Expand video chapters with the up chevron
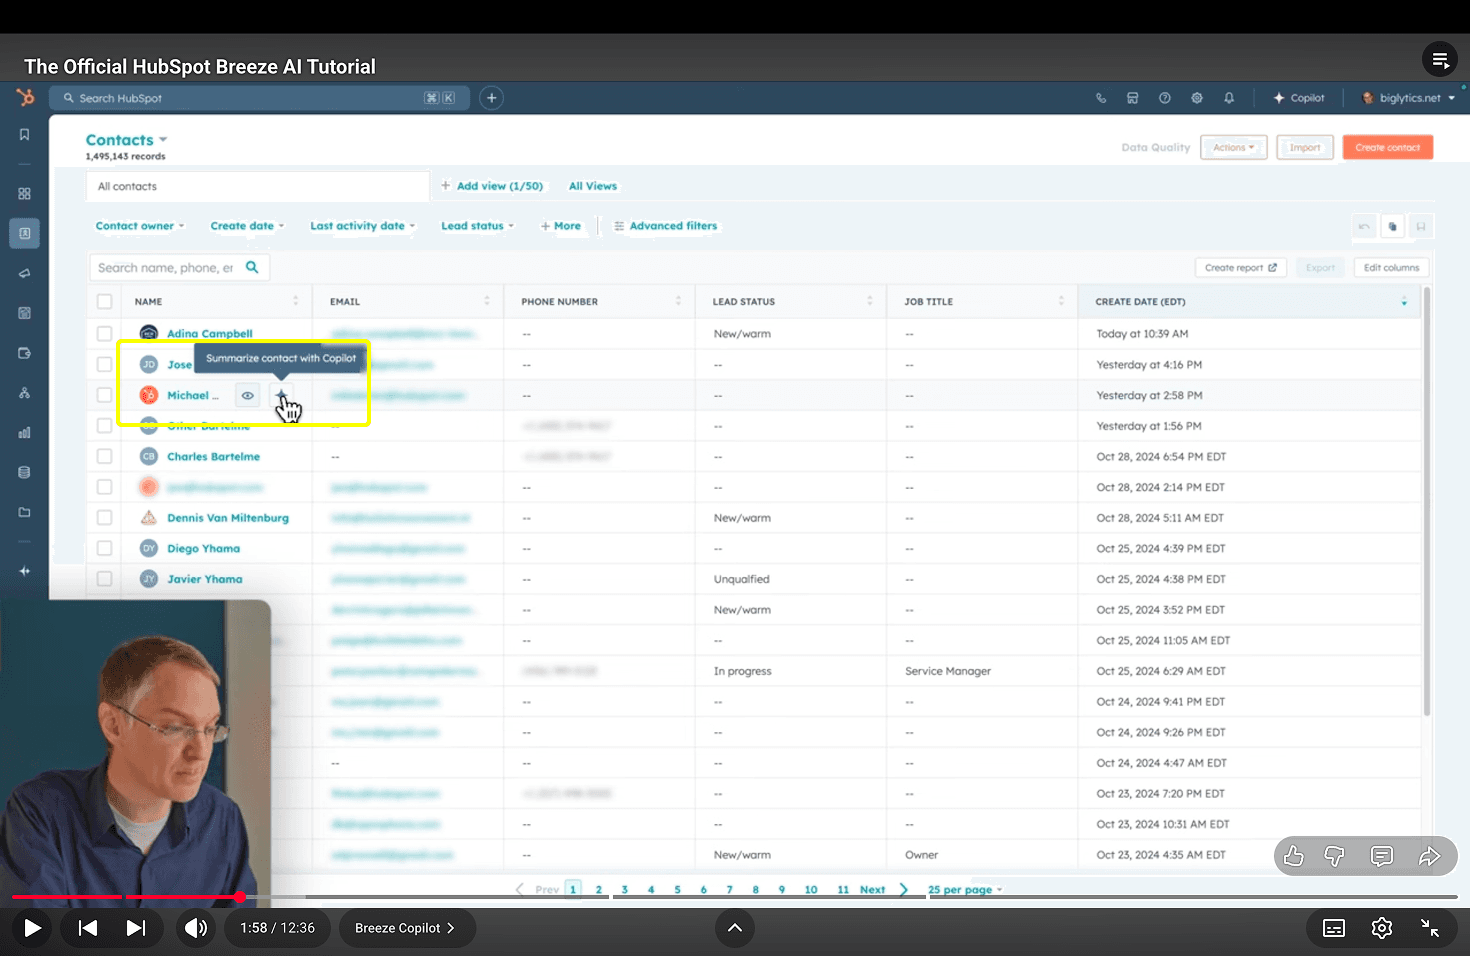1470x956 pixels. pos(735,928)
